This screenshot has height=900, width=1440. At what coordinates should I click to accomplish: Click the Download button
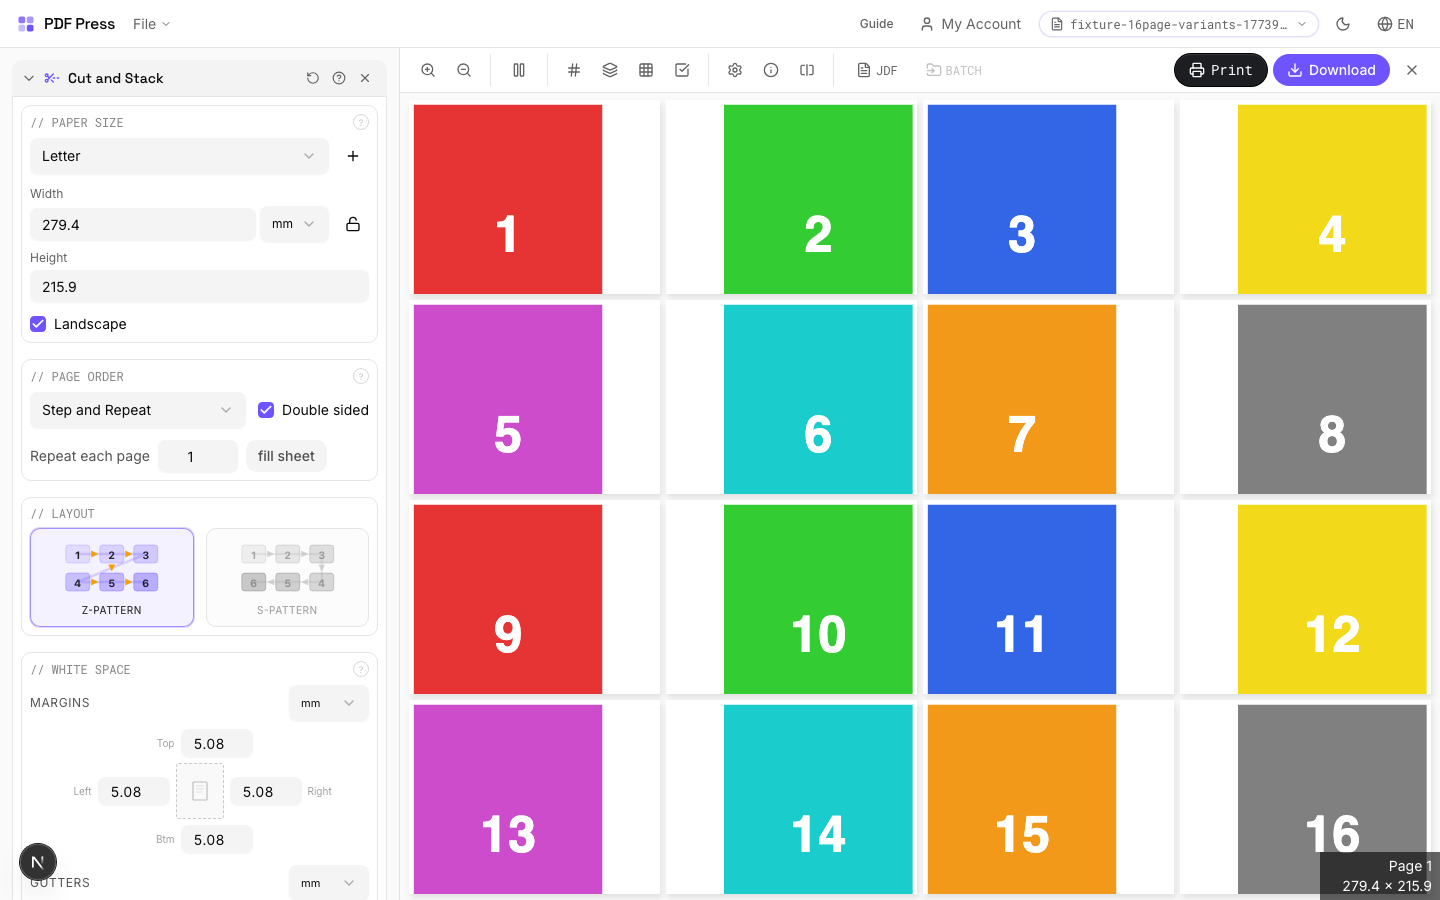click(x=1330, y=70)
